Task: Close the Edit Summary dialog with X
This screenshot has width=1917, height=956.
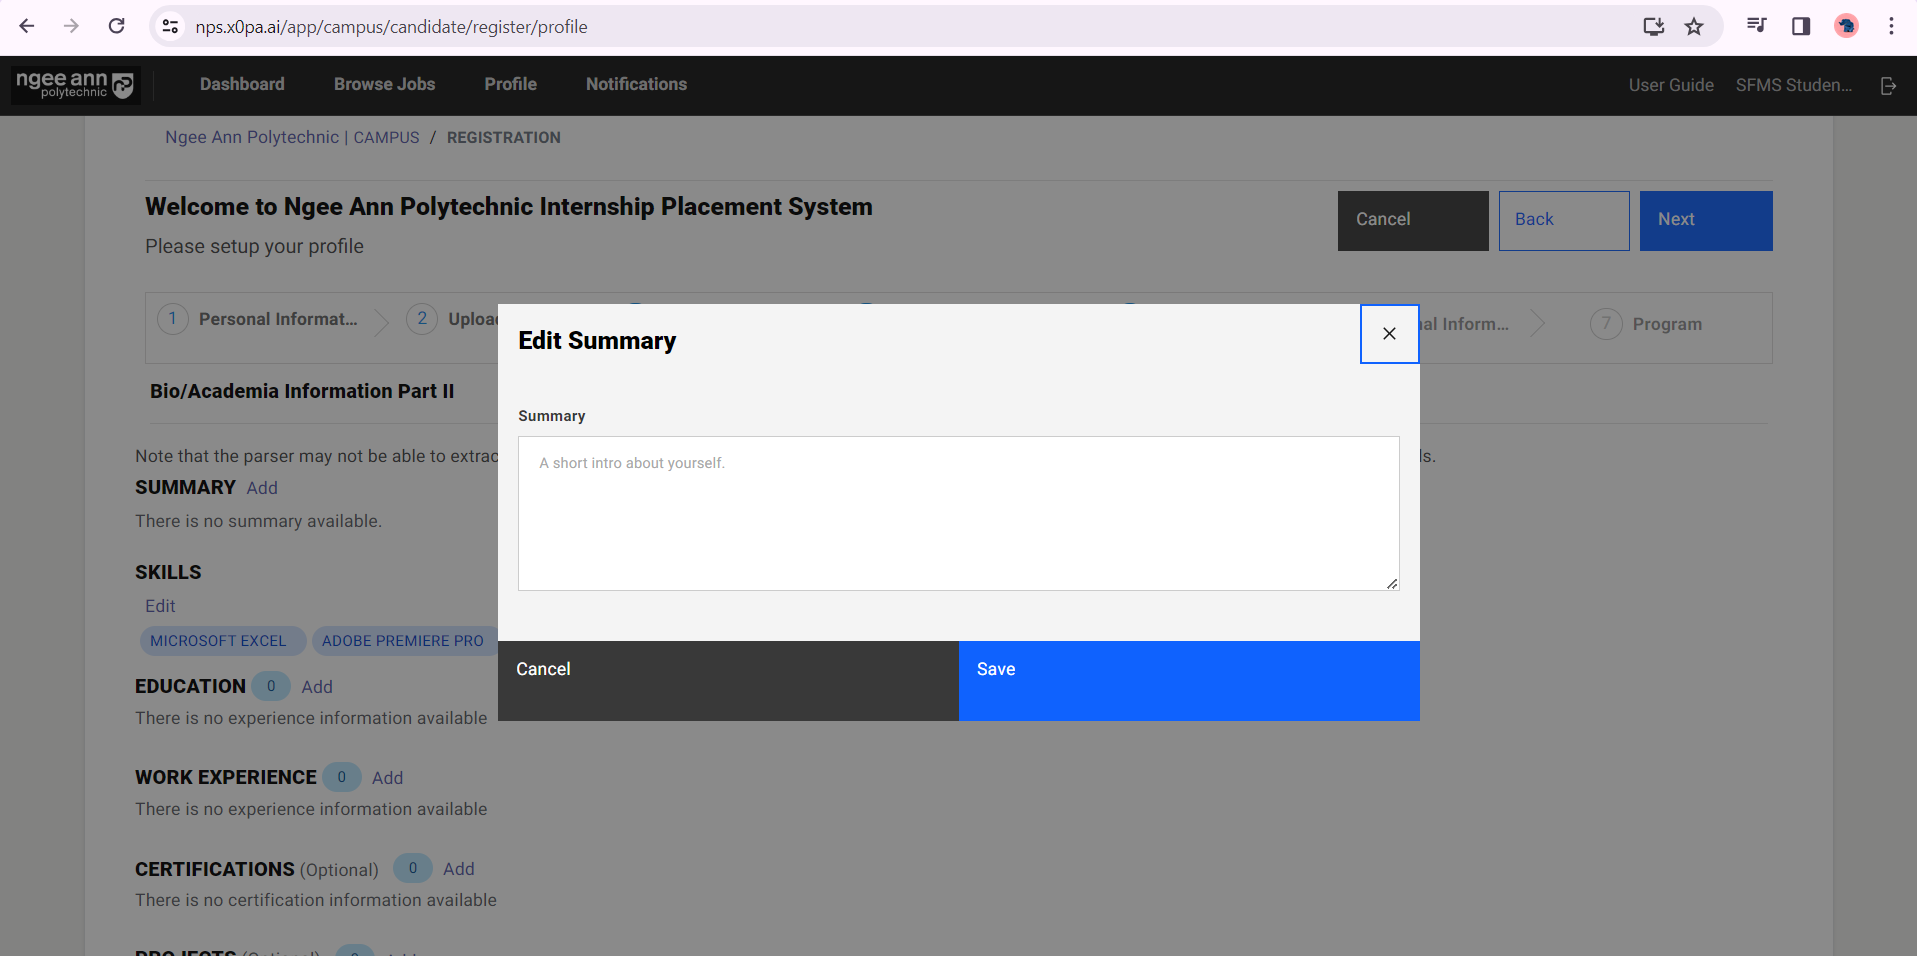Action: 1389,334
